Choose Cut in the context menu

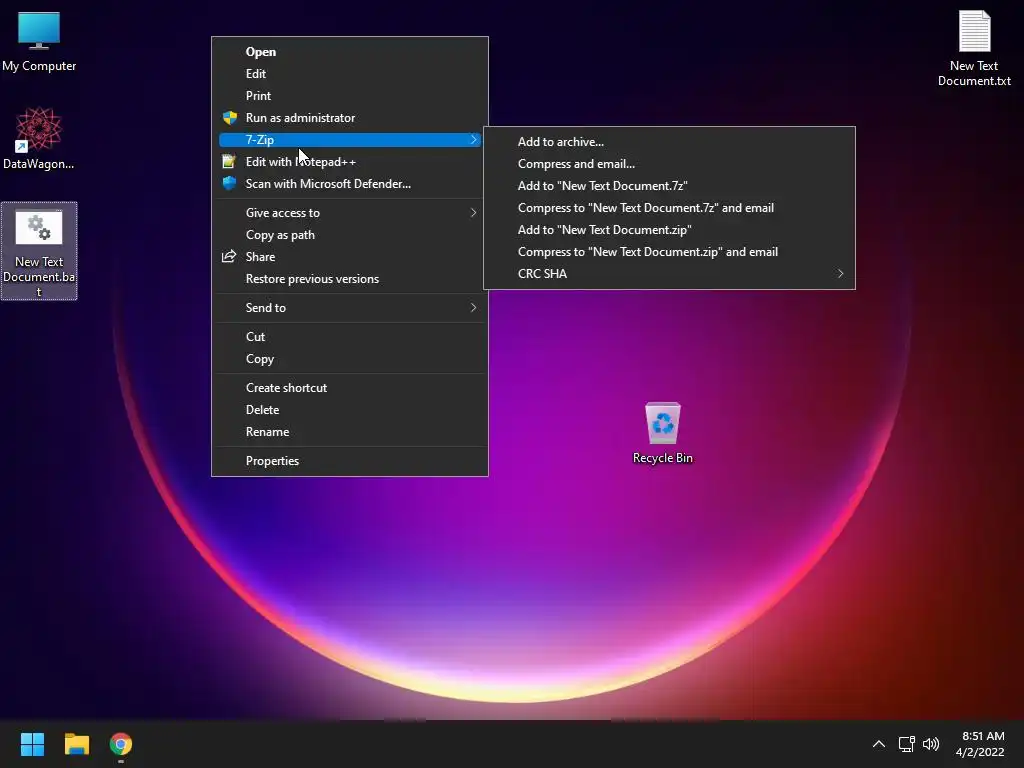point(349,336)
